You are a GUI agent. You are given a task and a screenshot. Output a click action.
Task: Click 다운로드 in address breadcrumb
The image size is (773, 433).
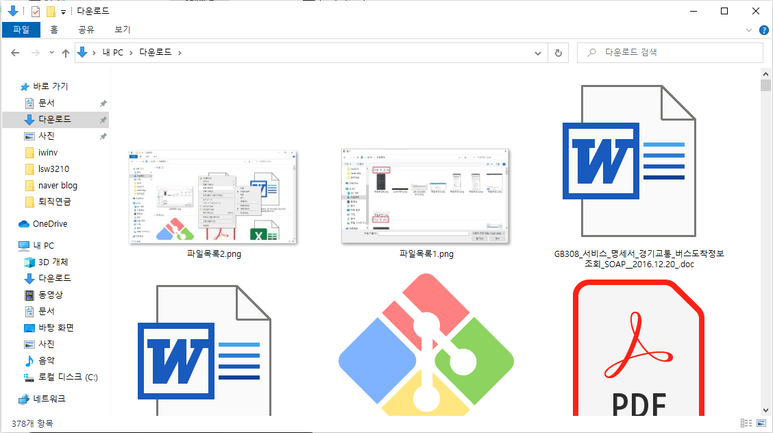pyautogui.click(x=155, y=52)
